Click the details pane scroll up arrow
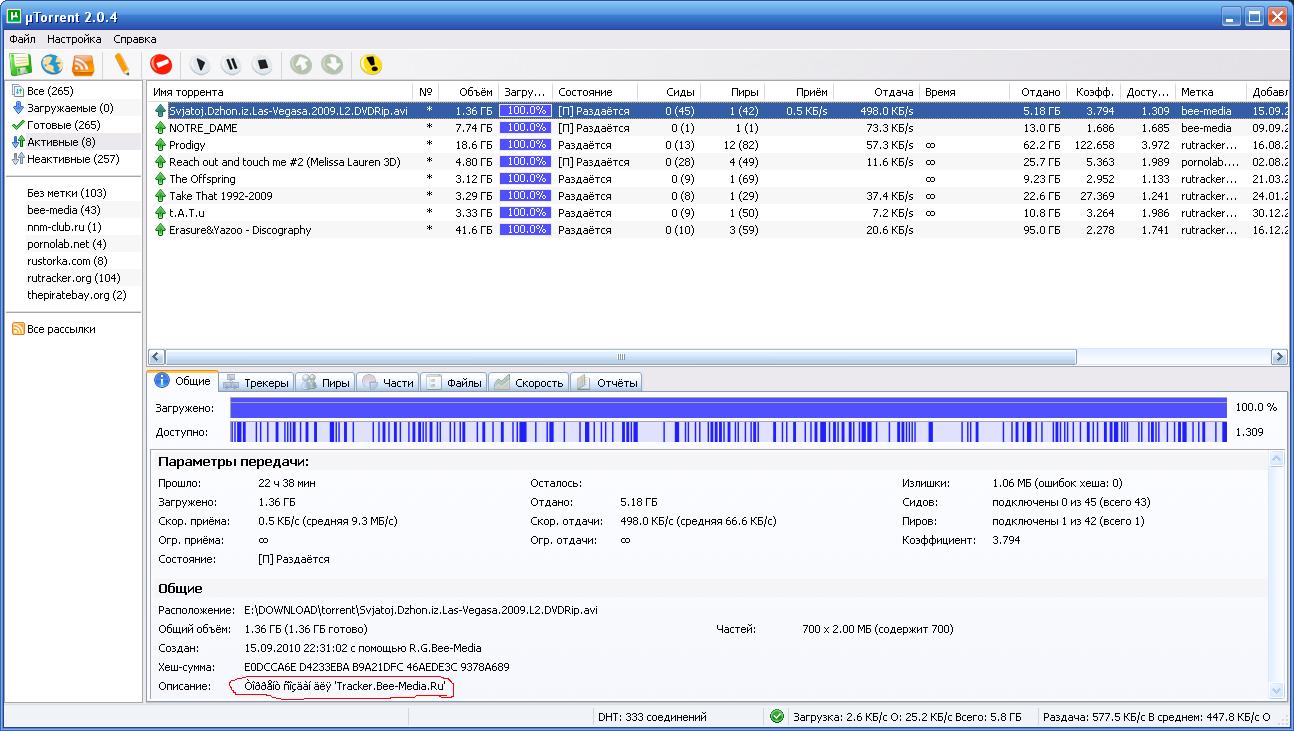Viewport: 1294px width, 731px height. (x=1276, y=458)
